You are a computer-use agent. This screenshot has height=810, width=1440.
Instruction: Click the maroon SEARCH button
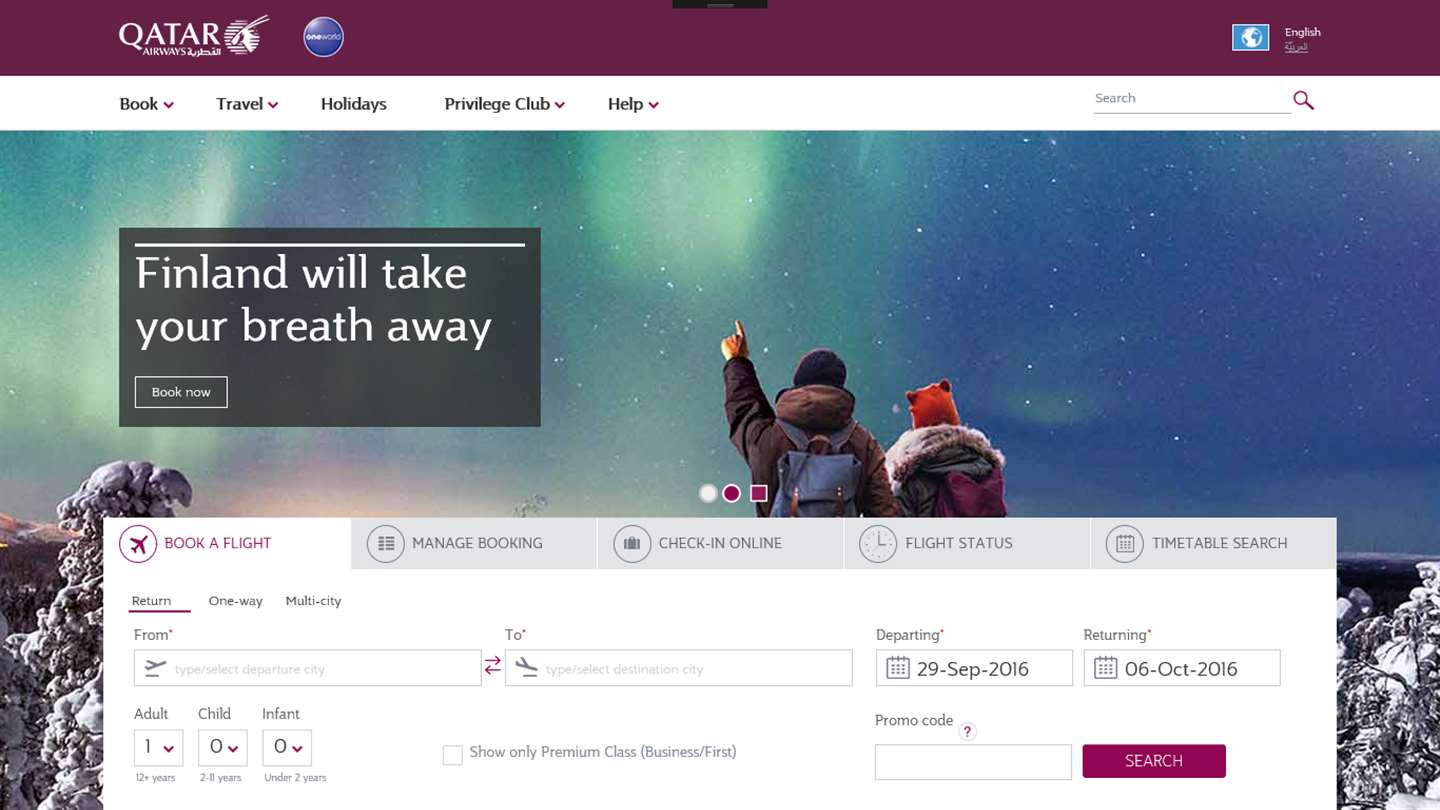[x=1154, y=761]
